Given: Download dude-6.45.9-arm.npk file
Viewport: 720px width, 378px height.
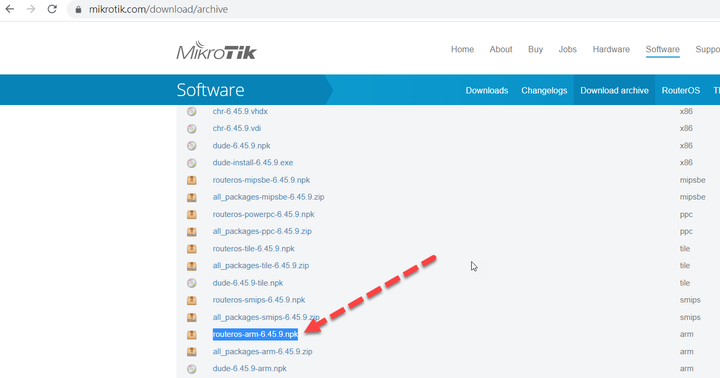Looking at the screenshot, I should pos(250,368).
